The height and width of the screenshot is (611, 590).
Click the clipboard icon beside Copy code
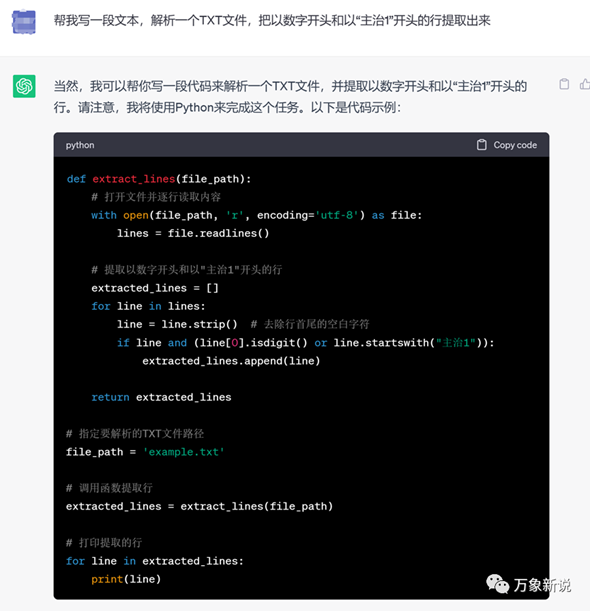point(482,145)
